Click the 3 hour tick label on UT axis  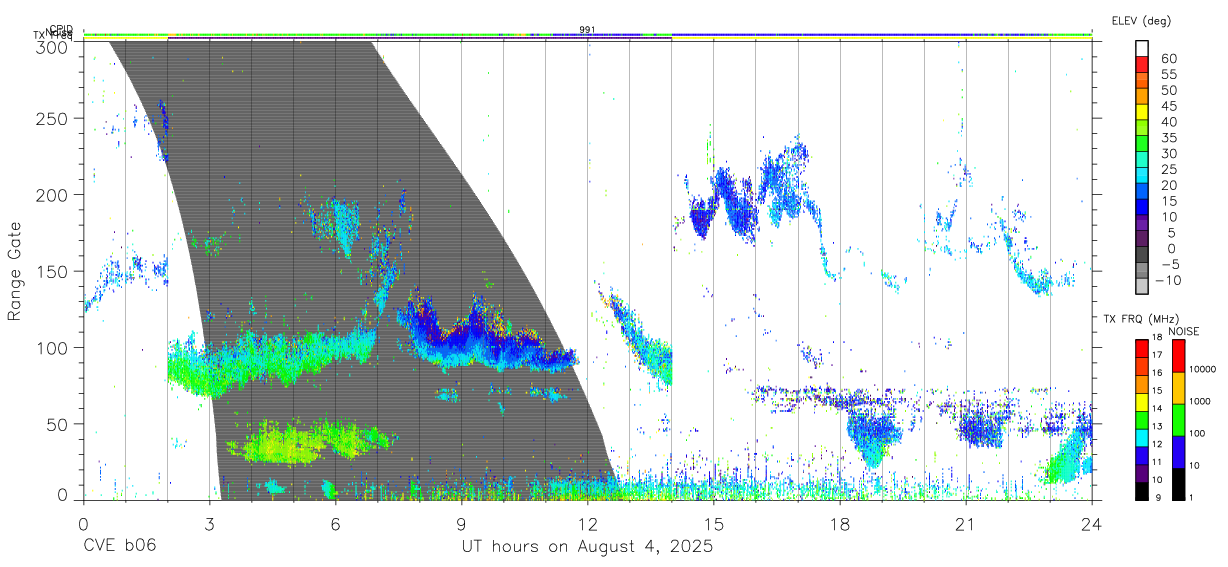(x=209, y=523)
